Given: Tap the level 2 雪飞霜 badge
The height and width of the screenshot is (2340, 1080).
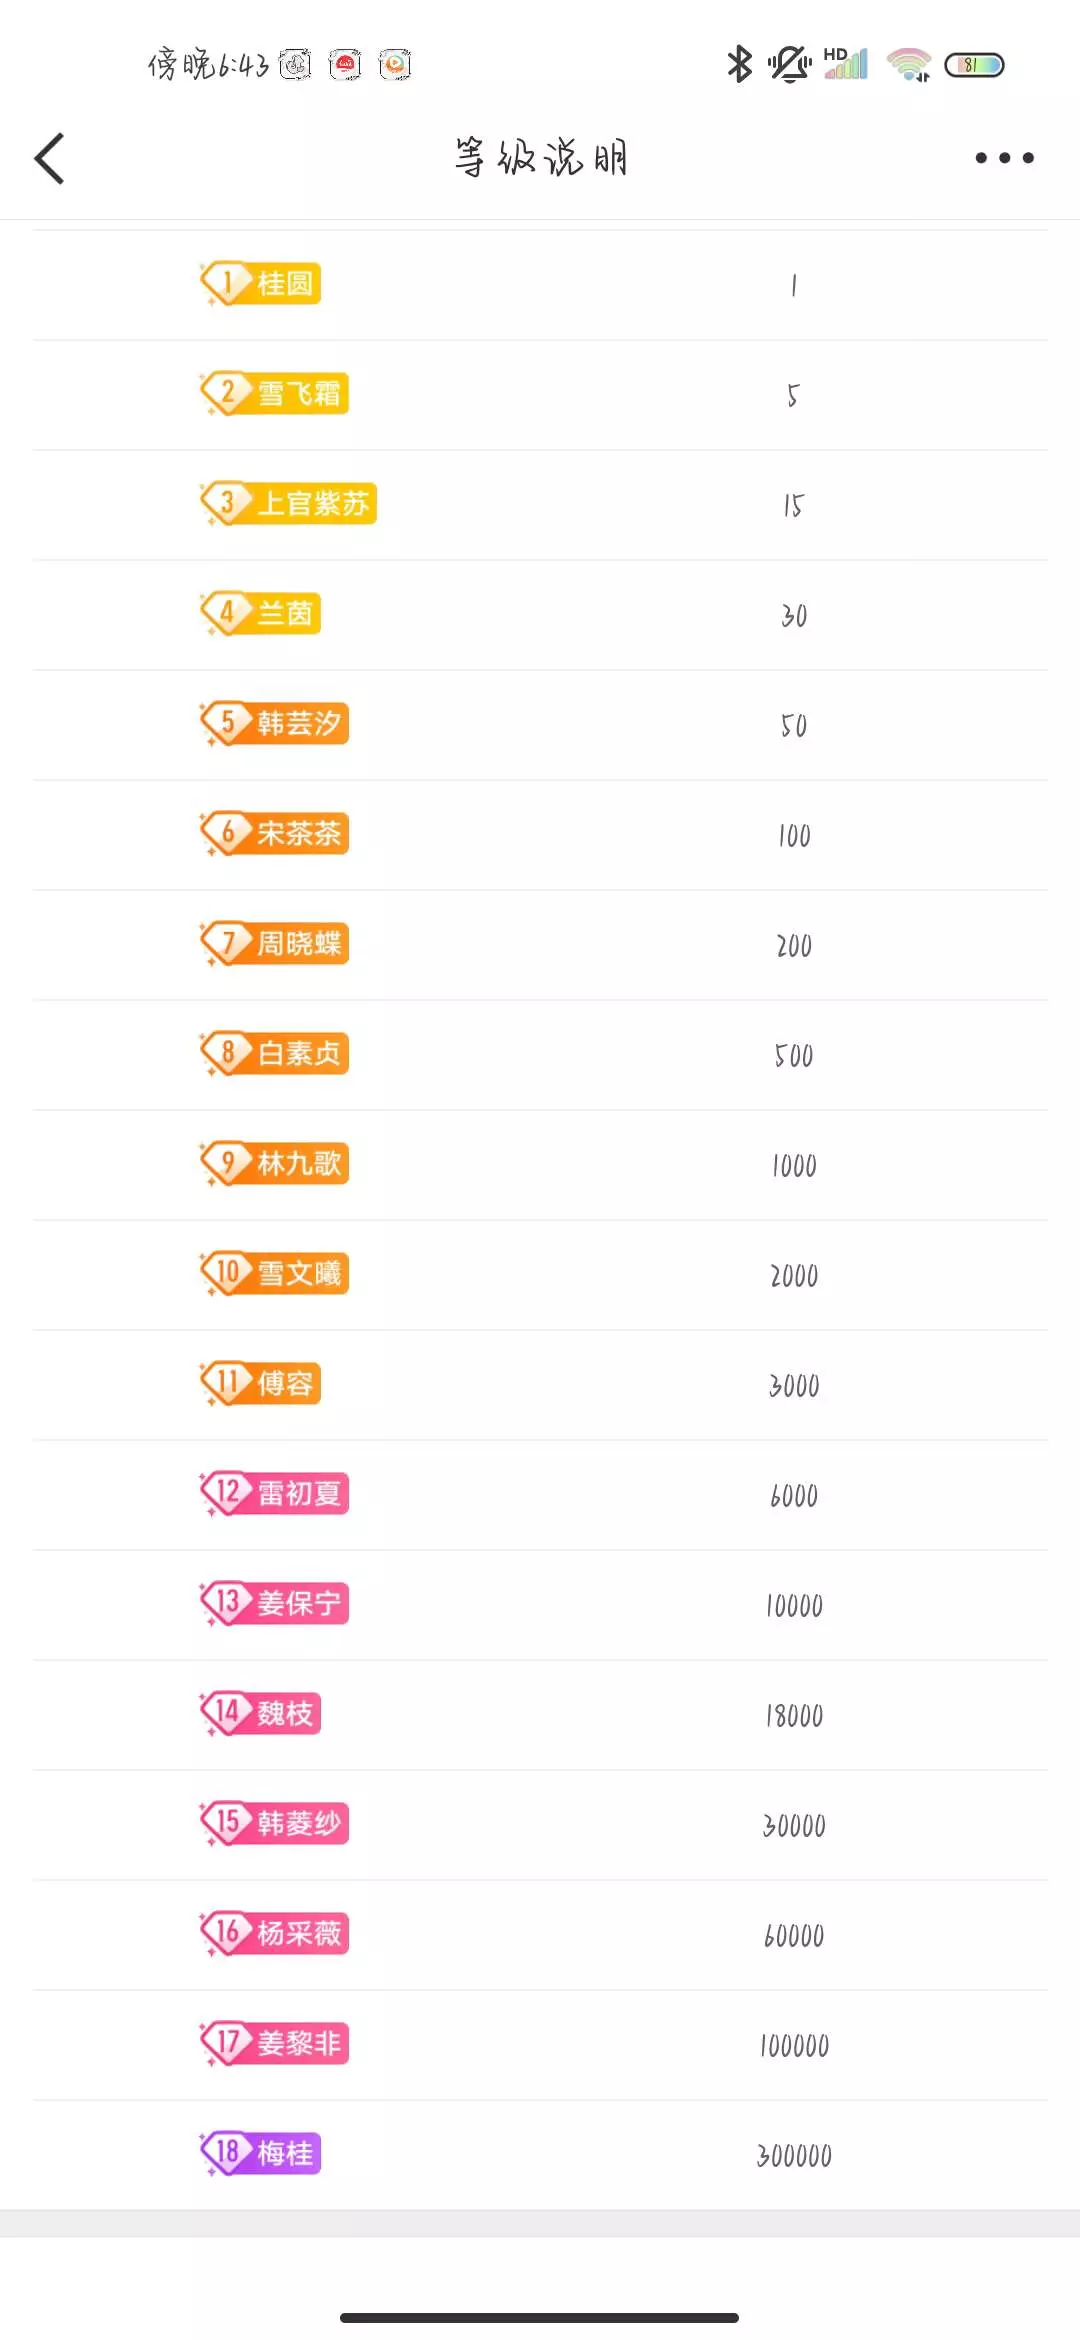Looking at the screenshot, I should [275, 393].
